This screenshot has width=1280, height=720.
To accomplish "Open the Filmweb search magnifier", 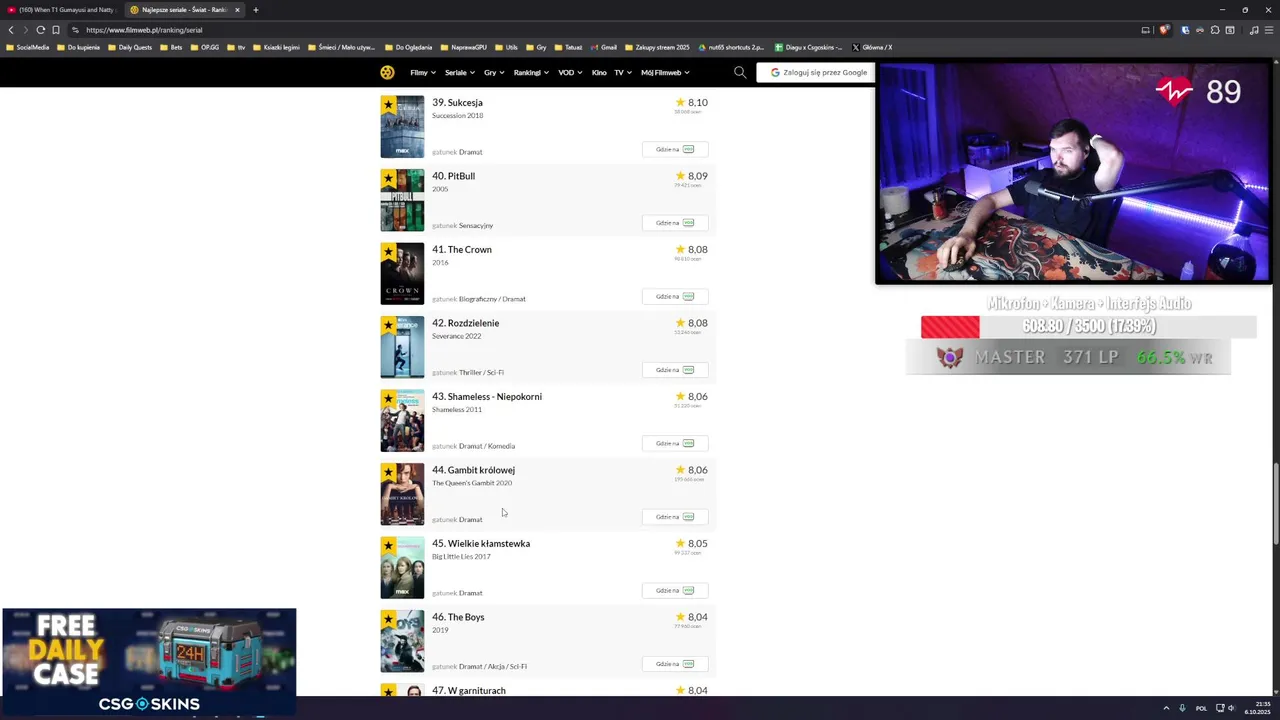I will pyautogui.click(x=740, y=72).
